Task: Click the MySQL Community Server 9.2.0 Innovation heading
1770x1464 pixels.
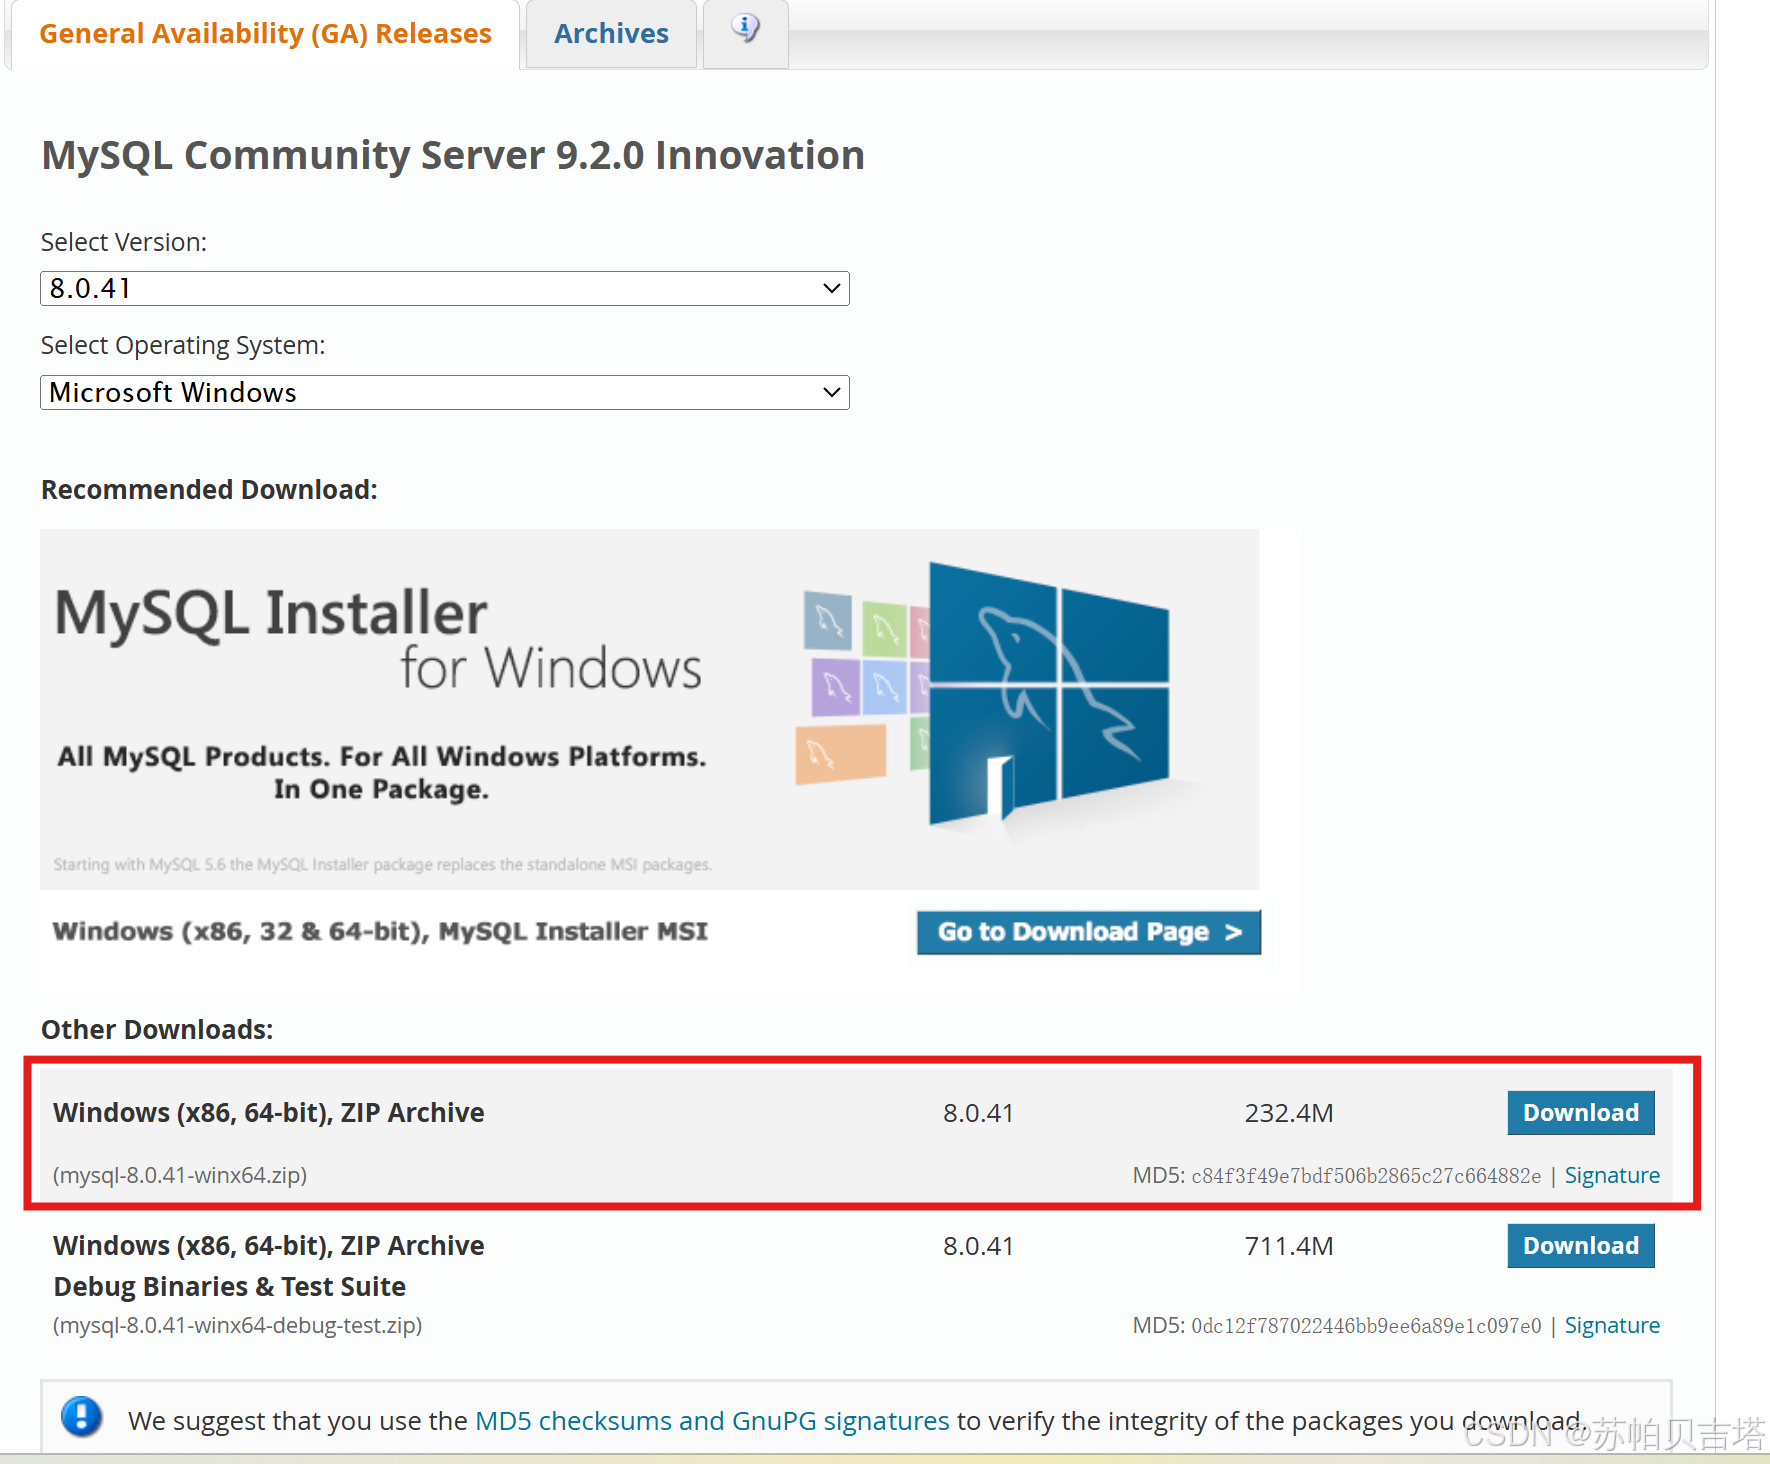Action: click(453, 156)
